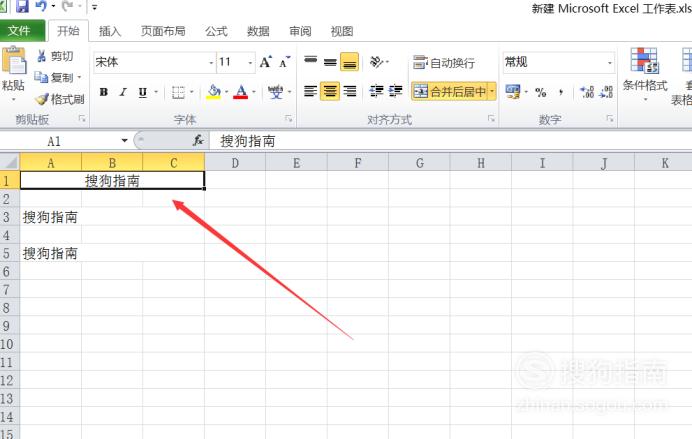This screenshot has height=439, width=692.
Task: Expand the borders dropdown arrow
Action: point(192,92)
